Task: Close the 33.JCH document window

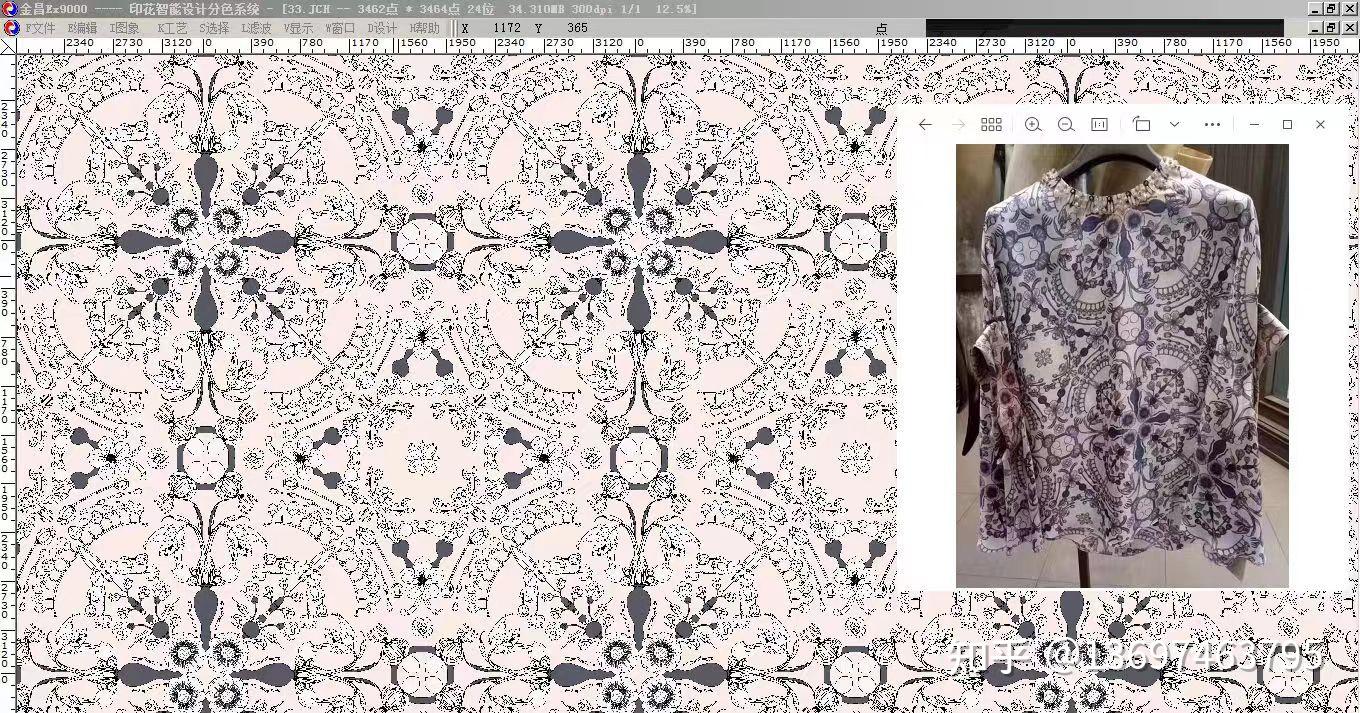Action: [1349, 28]
